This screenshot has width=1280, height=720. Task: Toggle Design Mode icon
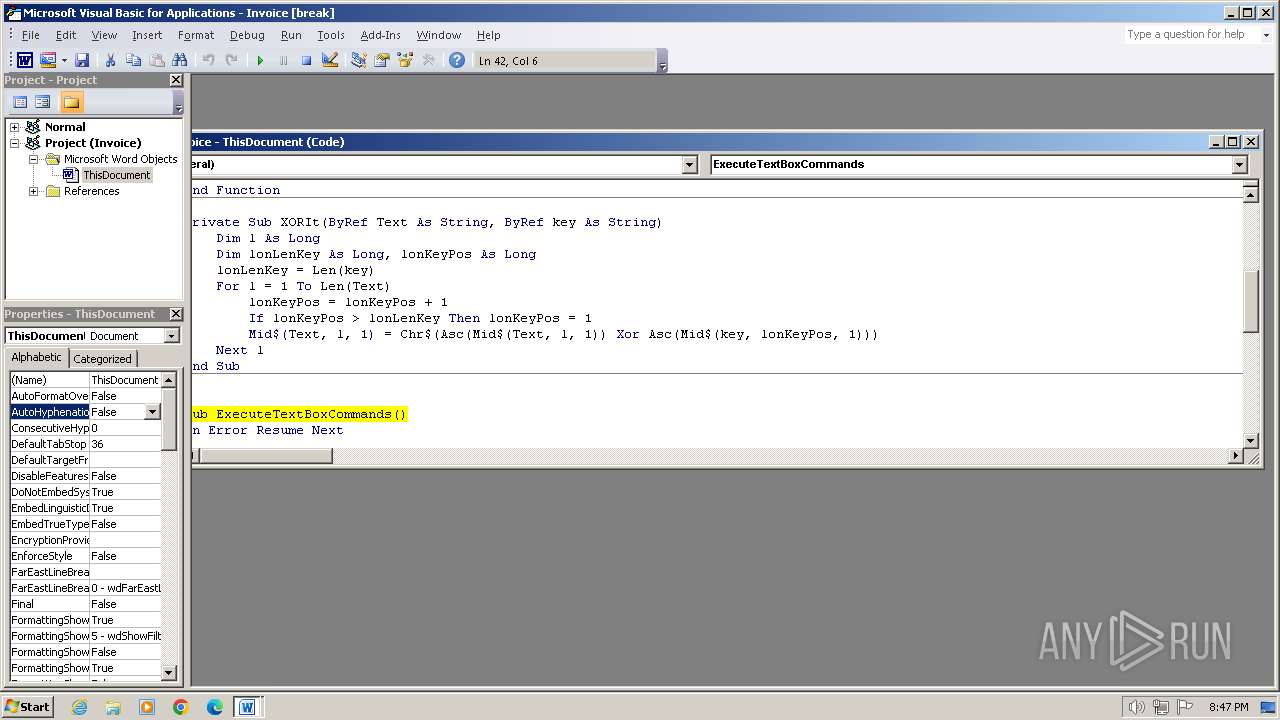pos(330,61)
